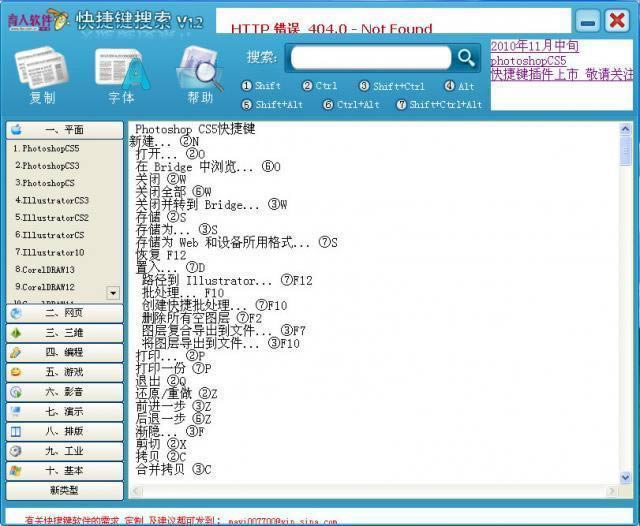Insert the ⑤ Shift+Alt modifier symbol
This screenshot has height=526, width=640.
point(272,104)
